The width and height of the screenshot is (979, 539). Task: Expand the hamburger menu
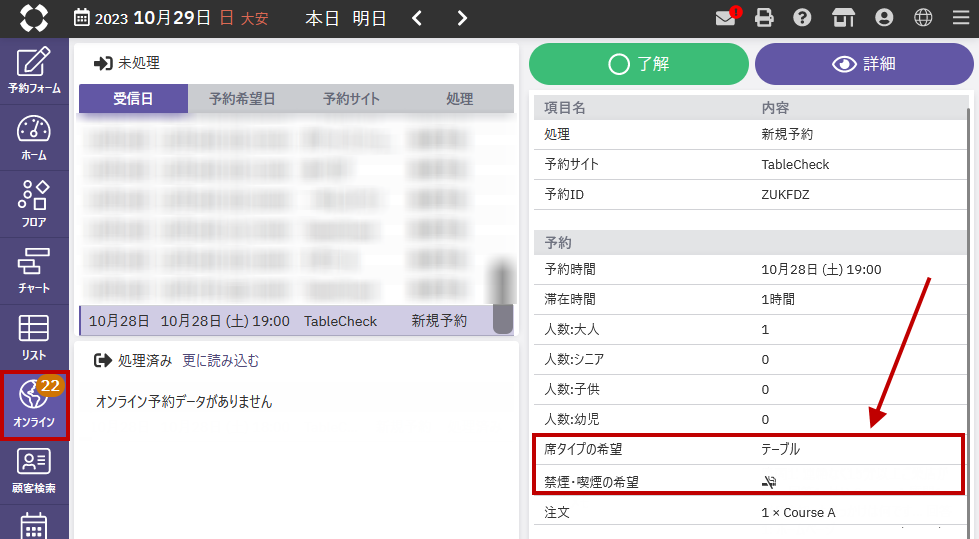960,18
